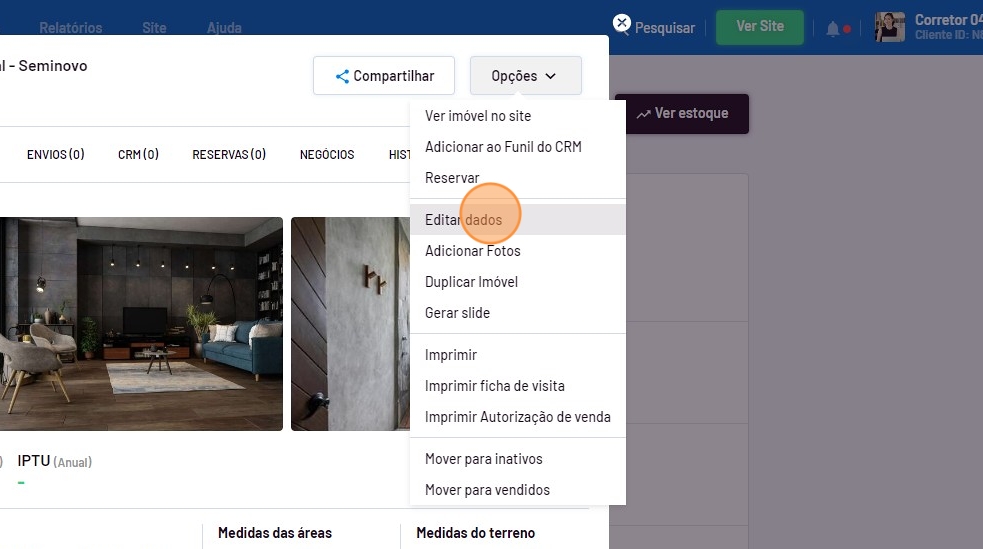Open the Opções dropdown
This screenshot has width=983, height=549.
525,76
